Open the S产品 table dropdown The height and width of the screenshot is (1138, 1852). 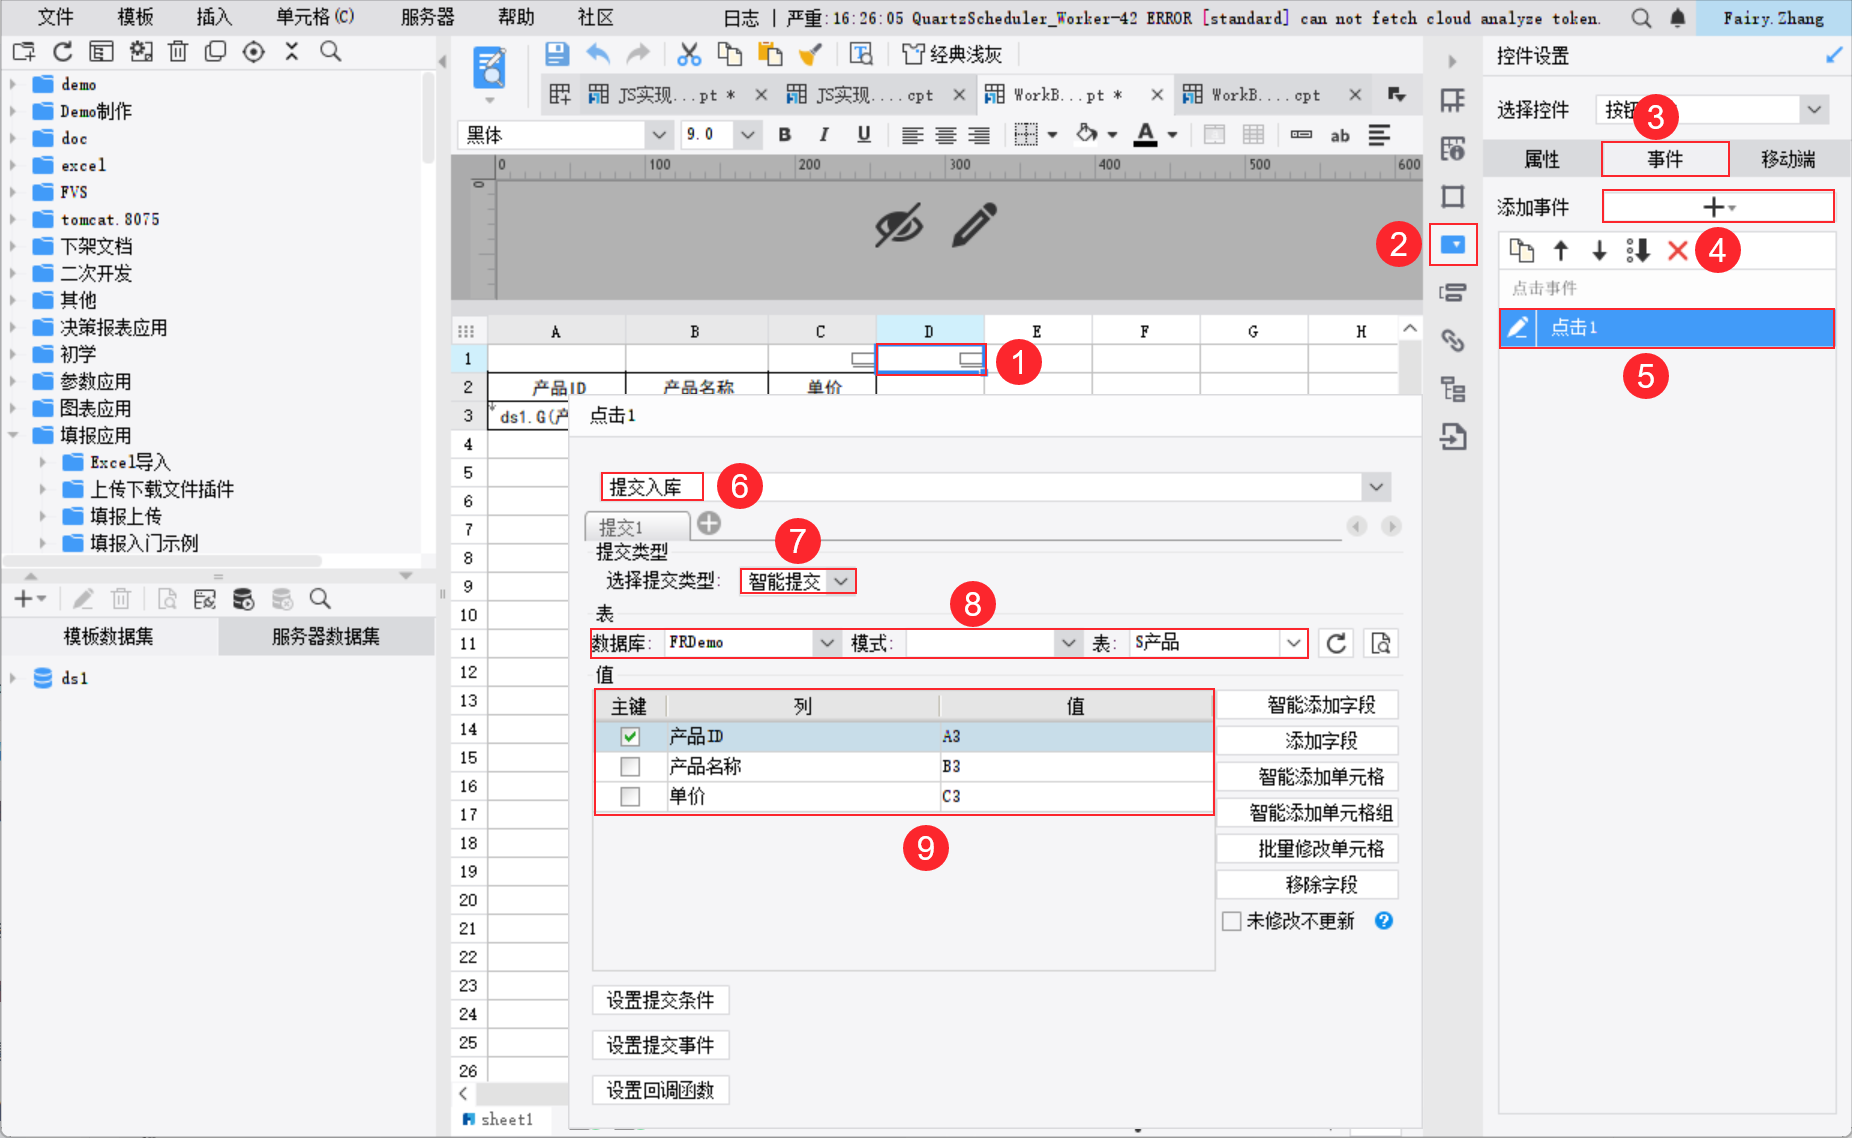pyautogui.click(x=1293, y=643)
